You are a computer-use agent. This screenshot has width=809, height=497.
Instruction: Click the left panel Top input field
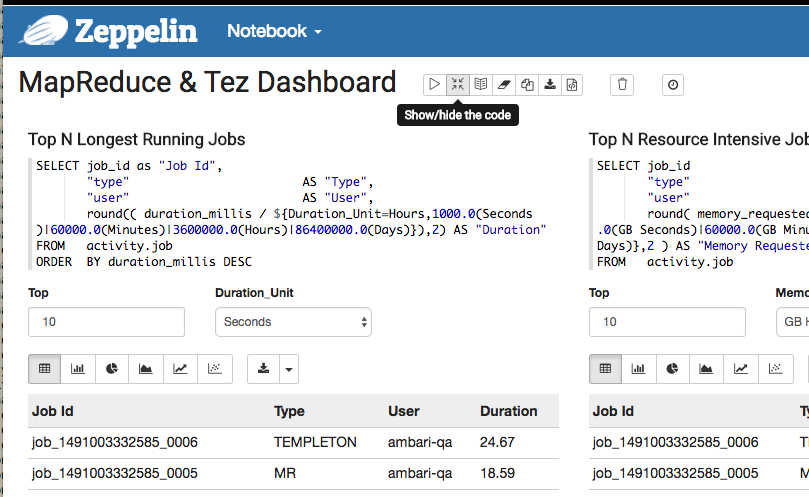[107, 322]
